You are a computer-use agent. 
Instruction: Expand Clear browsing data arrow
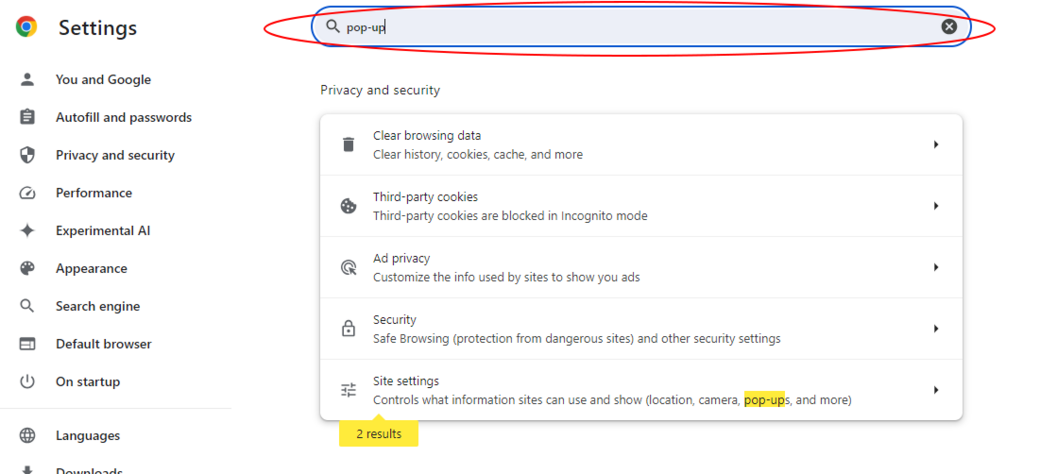tap(936, 145)
